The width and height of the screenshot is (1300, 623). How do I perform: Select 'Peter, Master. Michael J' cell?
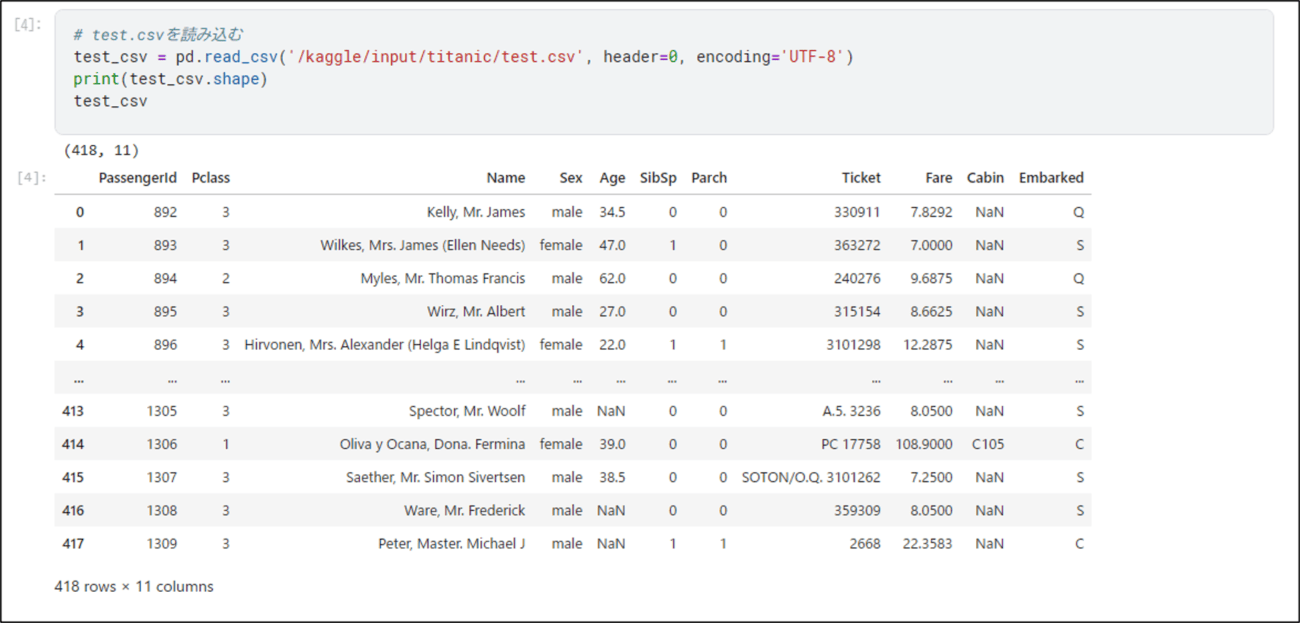click(452, 543)
